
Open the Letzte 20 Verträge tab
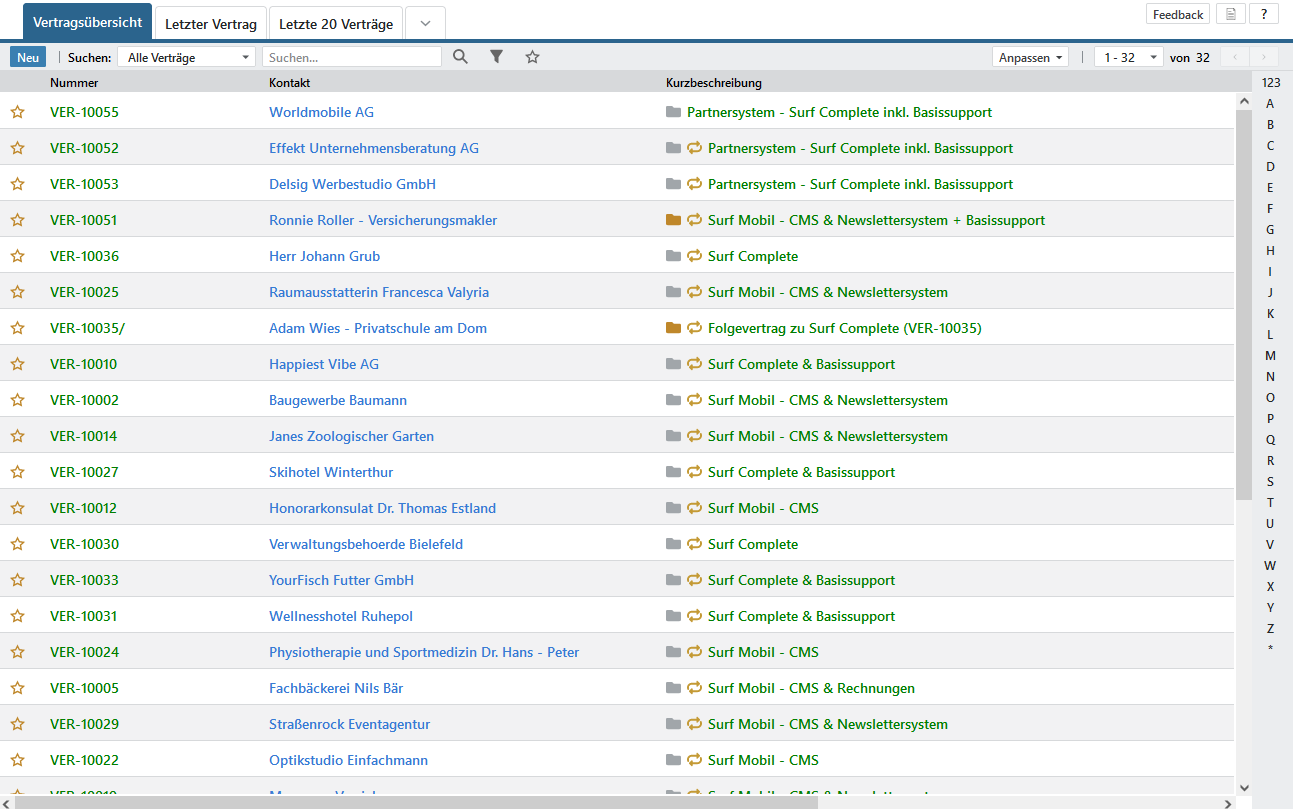335,23
